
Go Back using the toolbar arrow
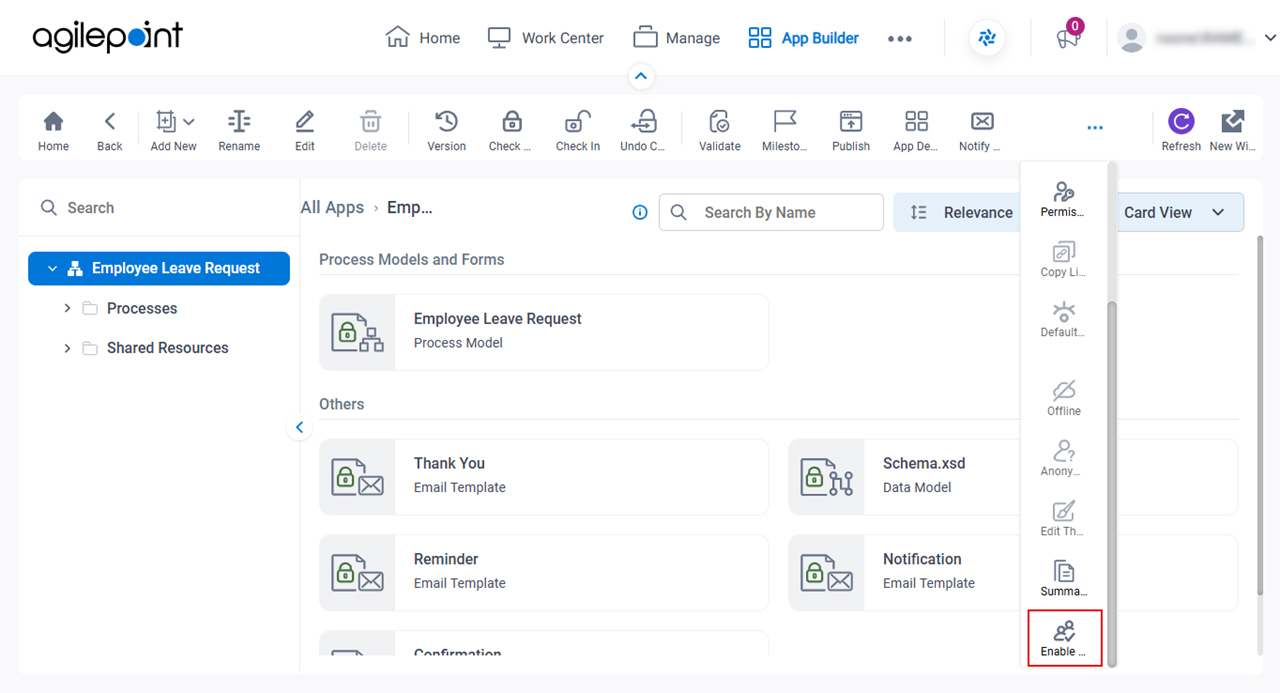click(x=110, y=131)
